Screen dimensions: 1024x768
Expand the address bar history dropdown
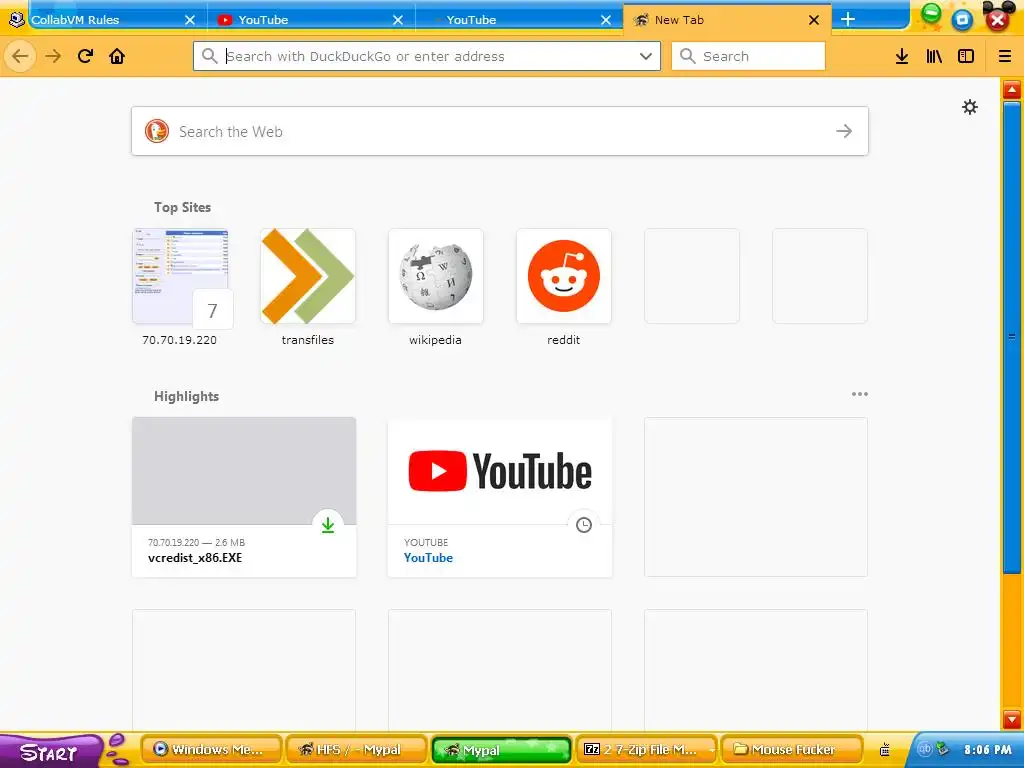point(646,56)
